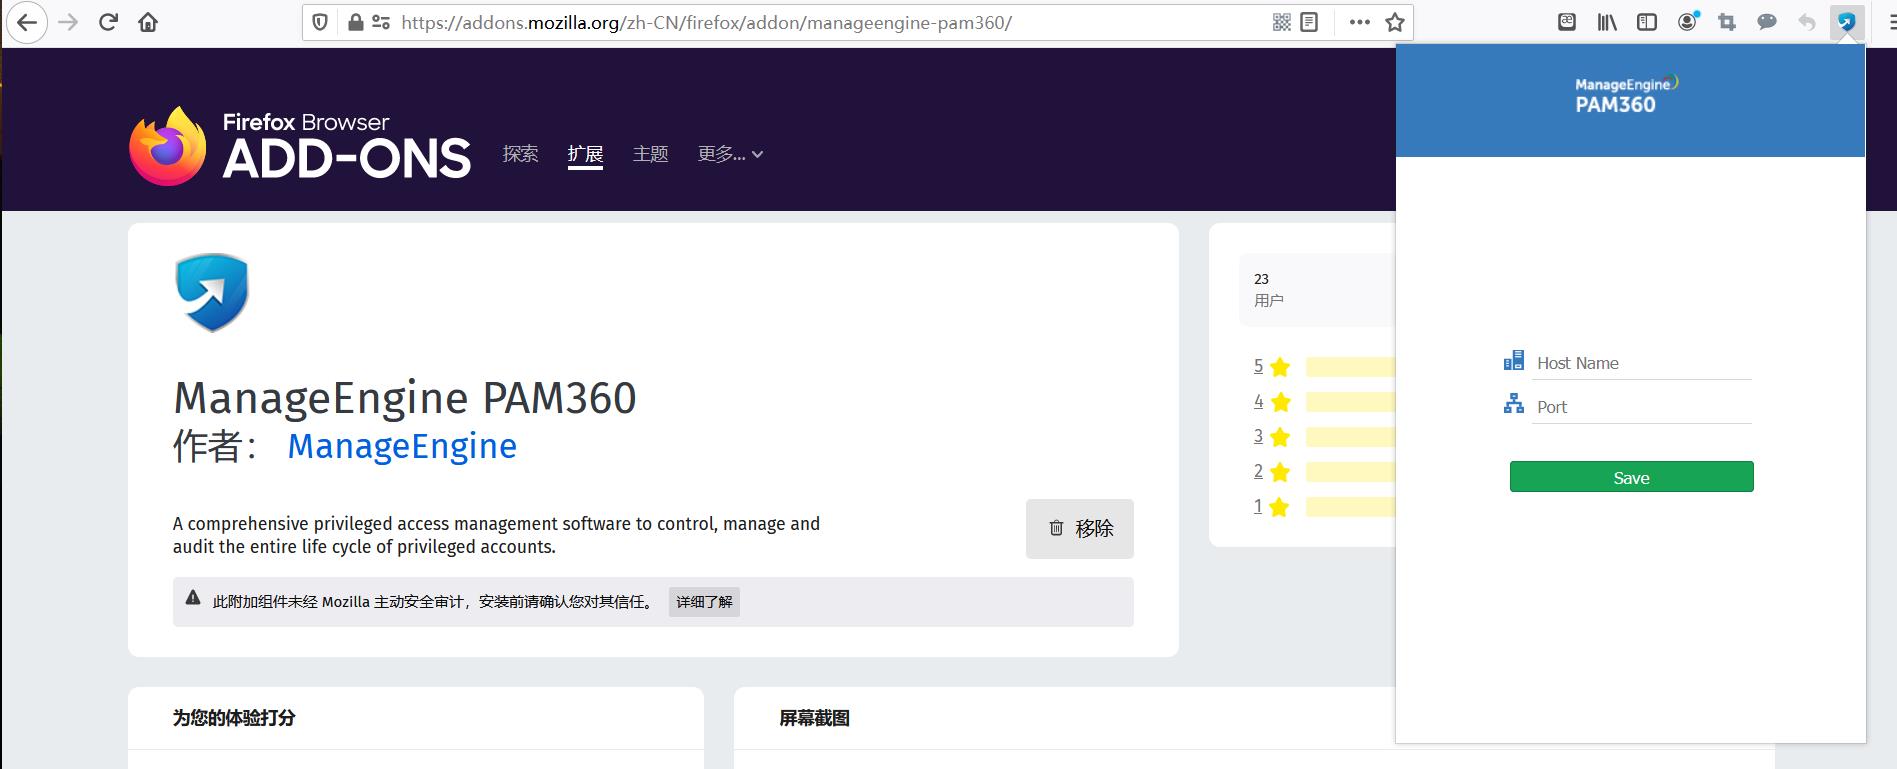Reload the current page

108,22
